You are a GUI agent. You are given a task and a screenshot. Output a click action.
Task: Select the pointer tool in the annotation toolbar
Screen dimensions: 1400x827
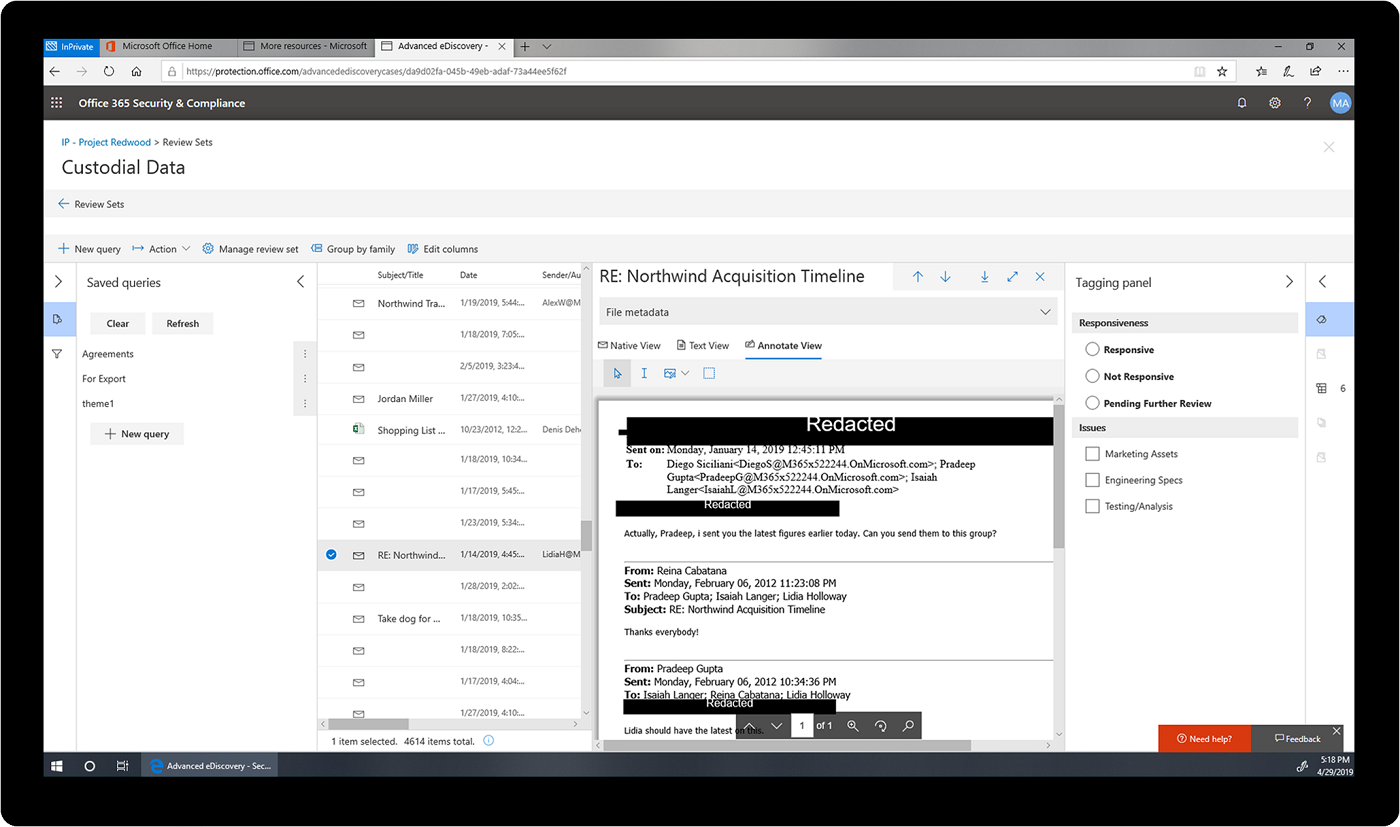click(617, 373)
